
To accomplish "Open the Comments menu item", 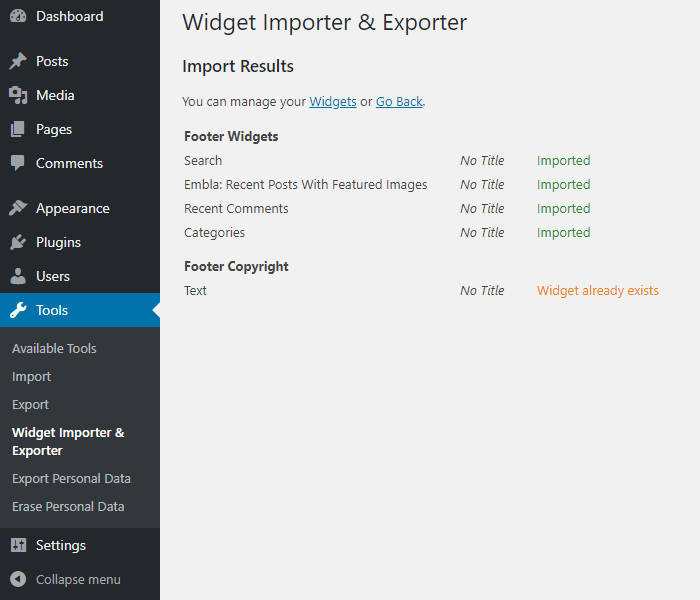I will [x=70, y=163].
